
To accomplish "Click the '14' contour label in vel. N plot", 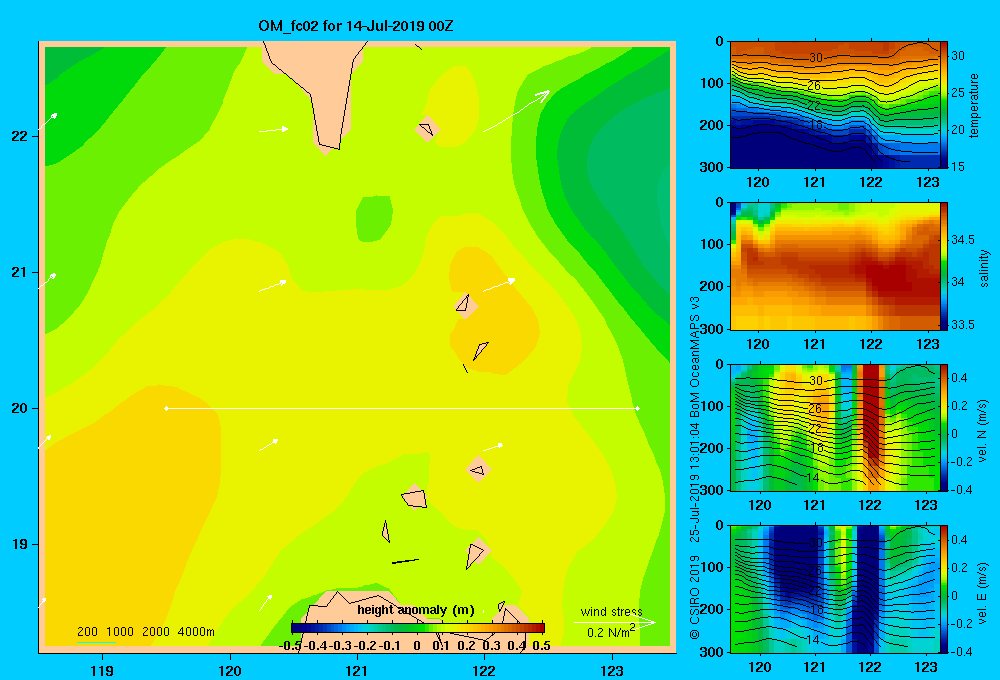I will pyautogui.click(x=812, y=477).
